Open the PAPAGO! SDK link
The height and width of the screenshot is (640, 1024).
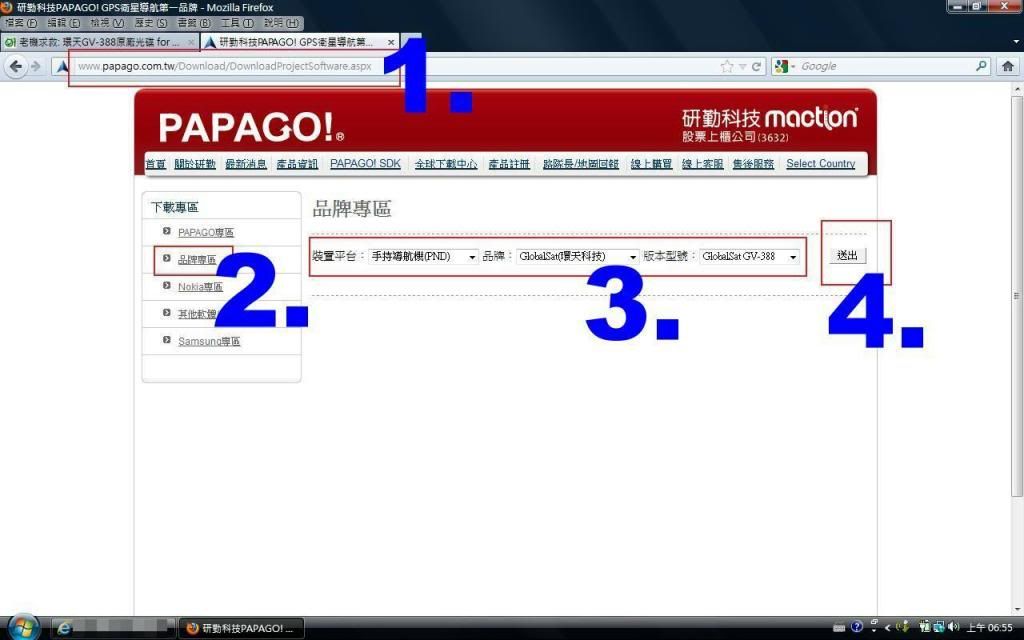[365, 164]
